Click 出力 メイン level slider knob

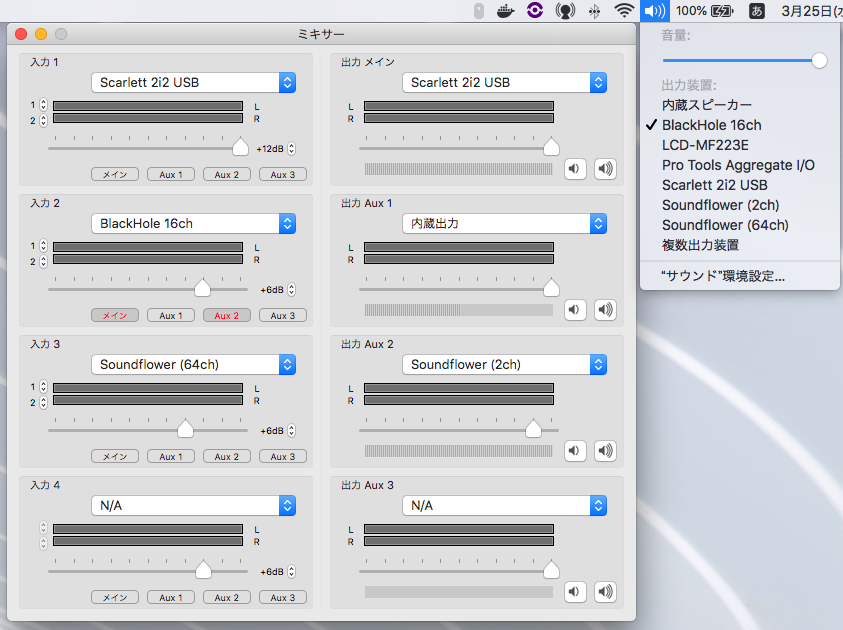[x=551, y=146]
